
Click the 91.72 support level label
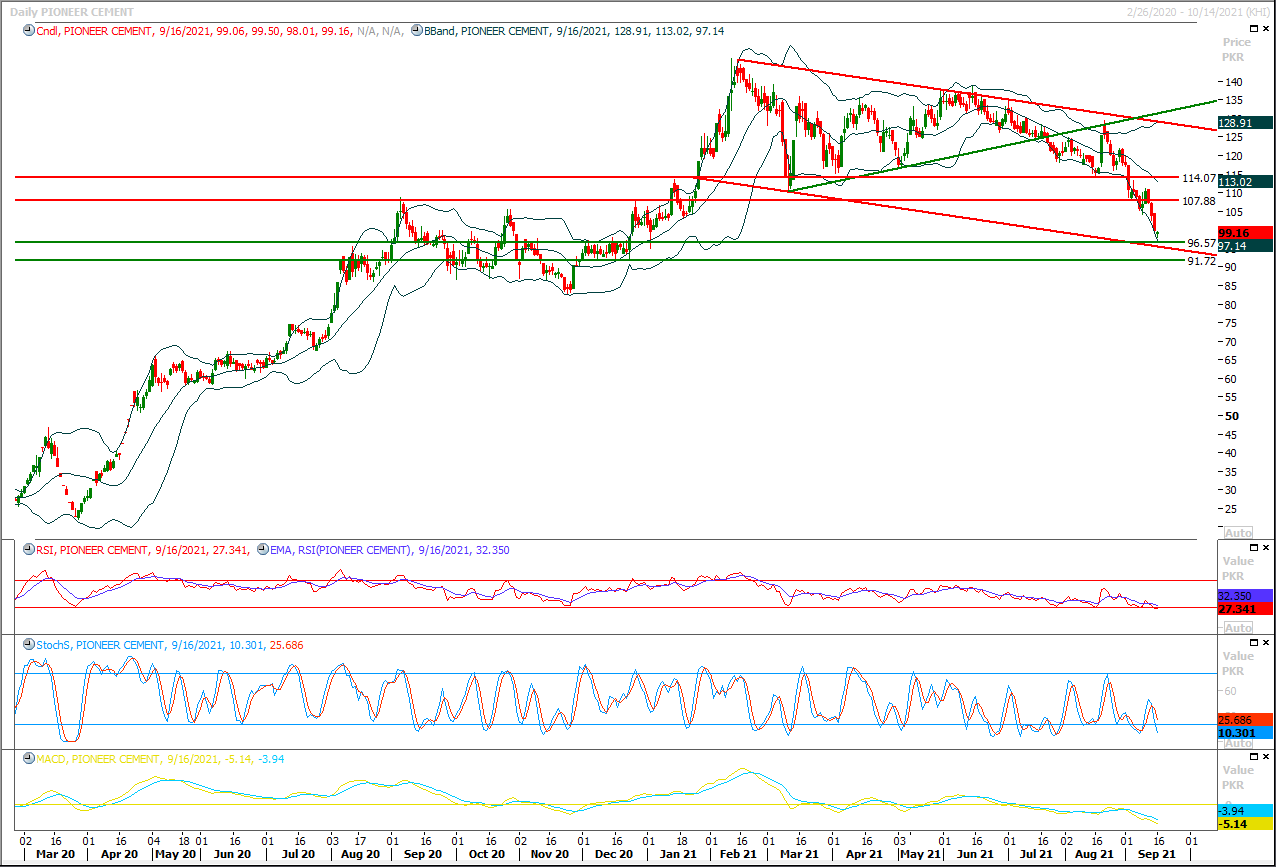(1201, 261)
